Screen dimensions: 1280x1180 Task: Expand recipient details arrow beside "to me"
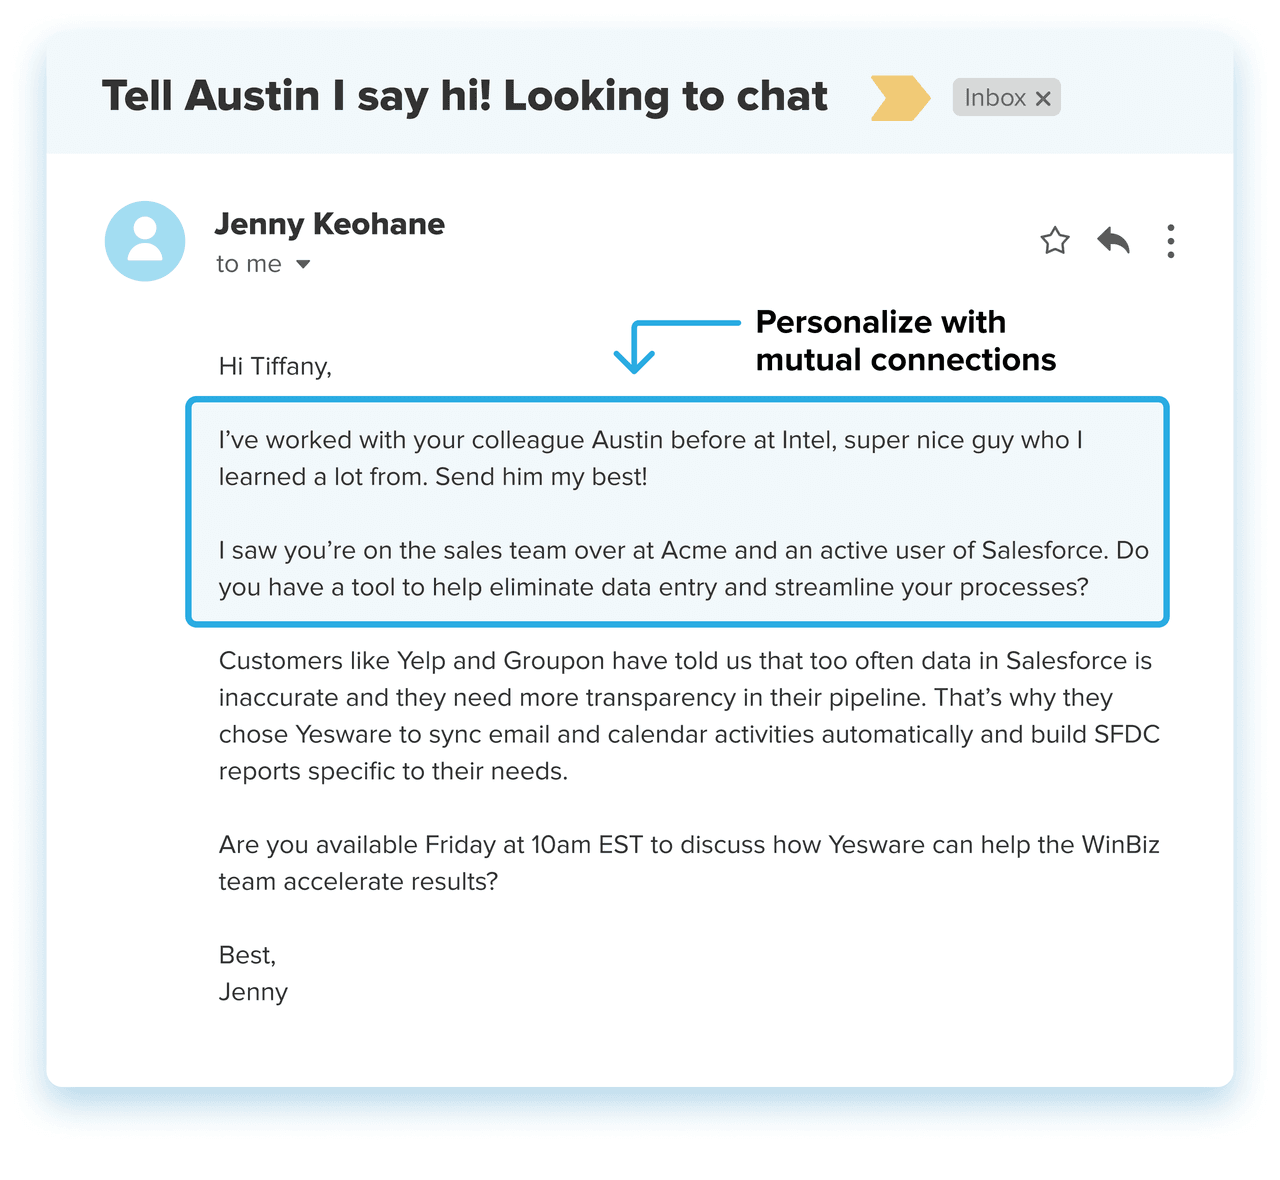303,265
